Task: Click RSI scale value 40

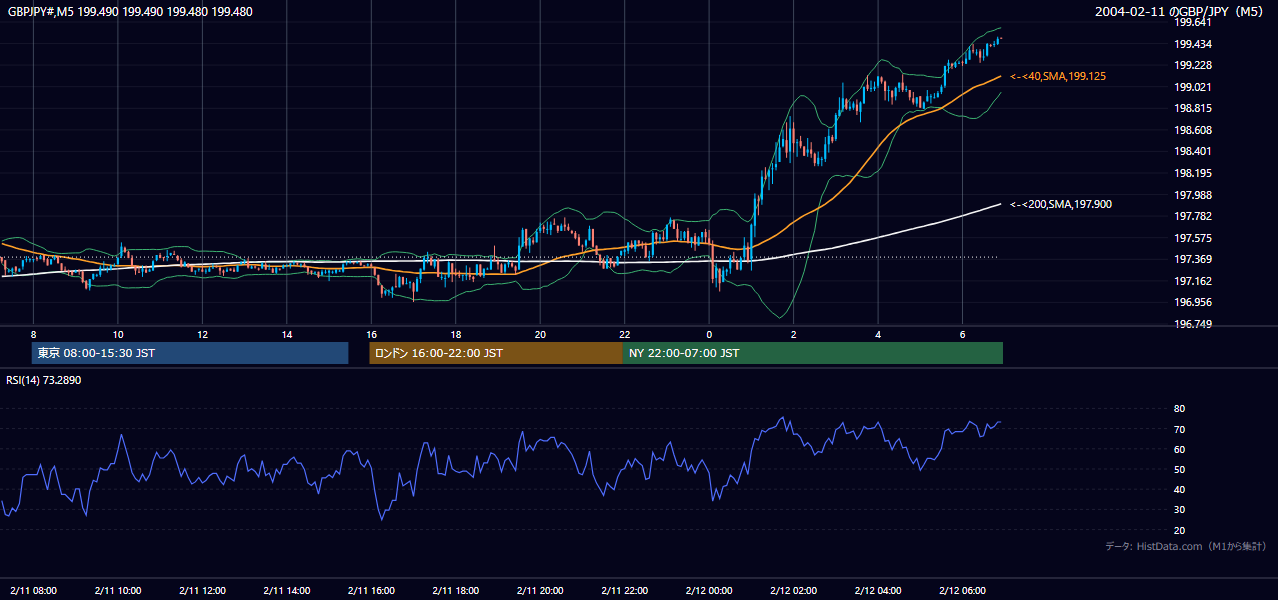Action: pyautogui.click(x=1180, y=490)
